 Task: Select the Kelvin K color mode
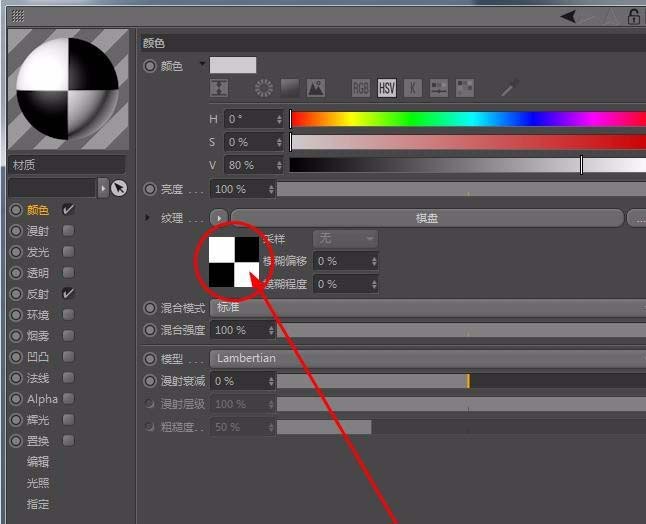[x=413, y=88]
